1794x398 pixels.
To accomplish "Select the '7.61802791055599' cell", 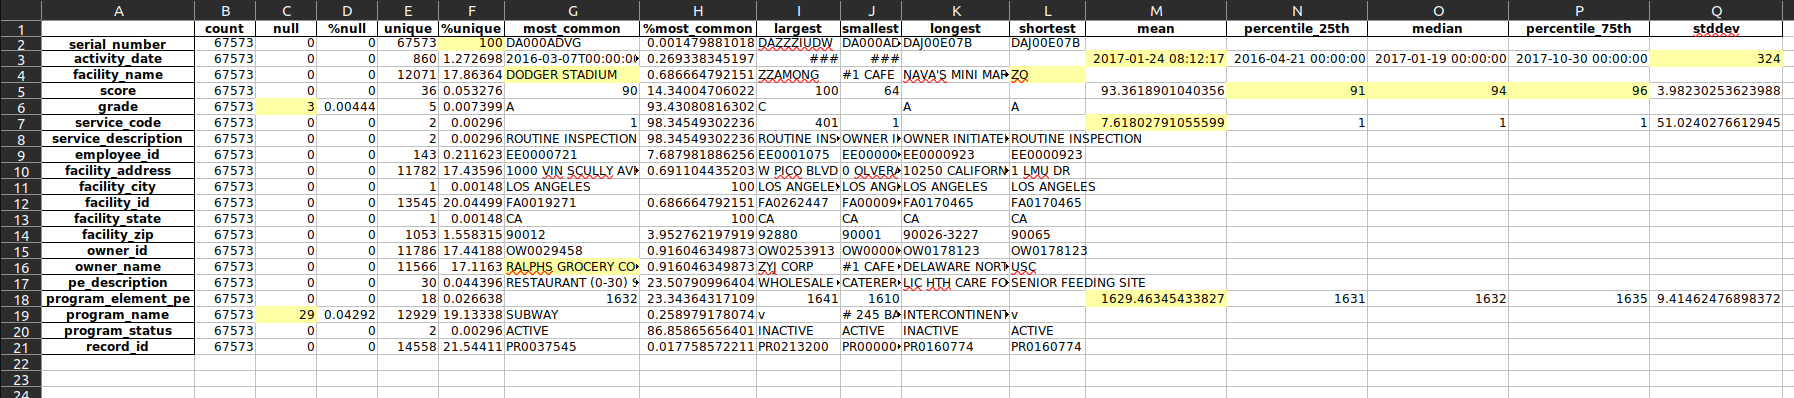I will [x=1156, y=123].
